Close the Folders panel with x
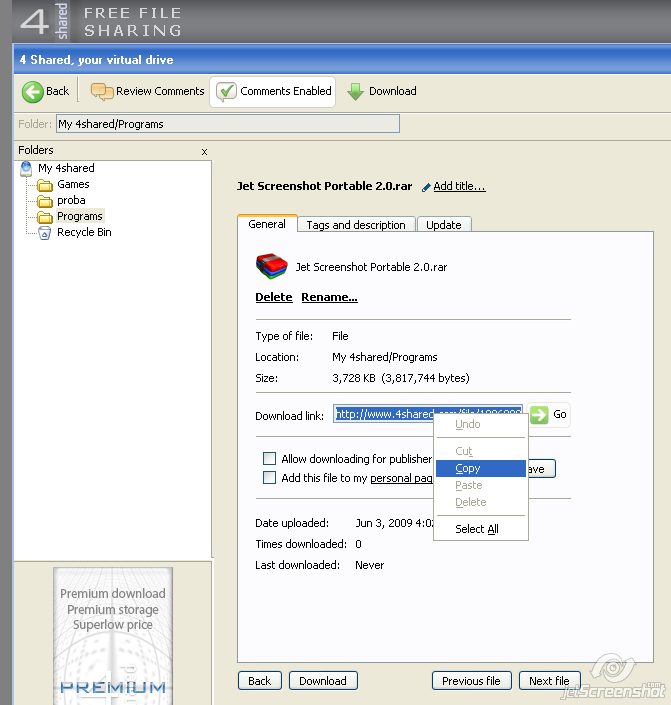The width and height of the screenshot is (671, 705). [204, 152]
